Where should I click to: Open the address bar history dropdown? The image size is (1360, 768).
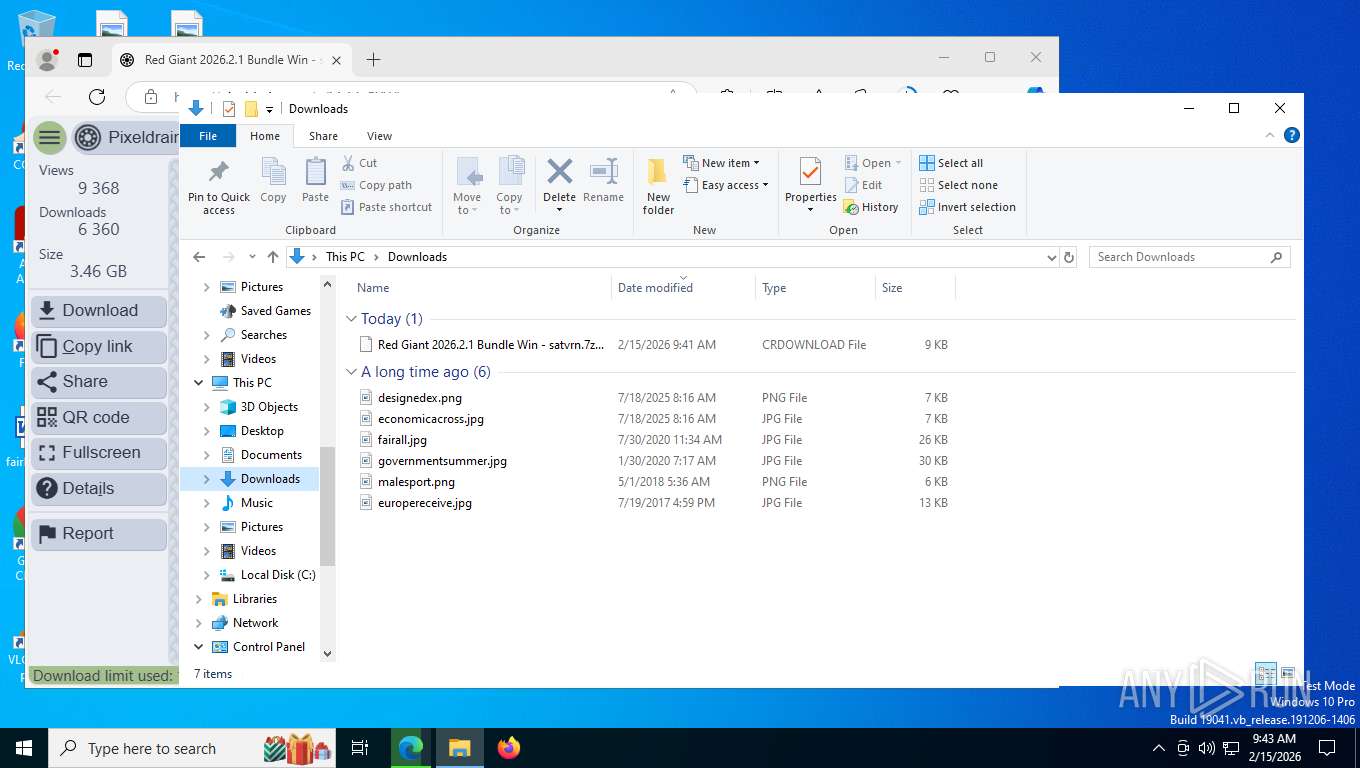1051,257
